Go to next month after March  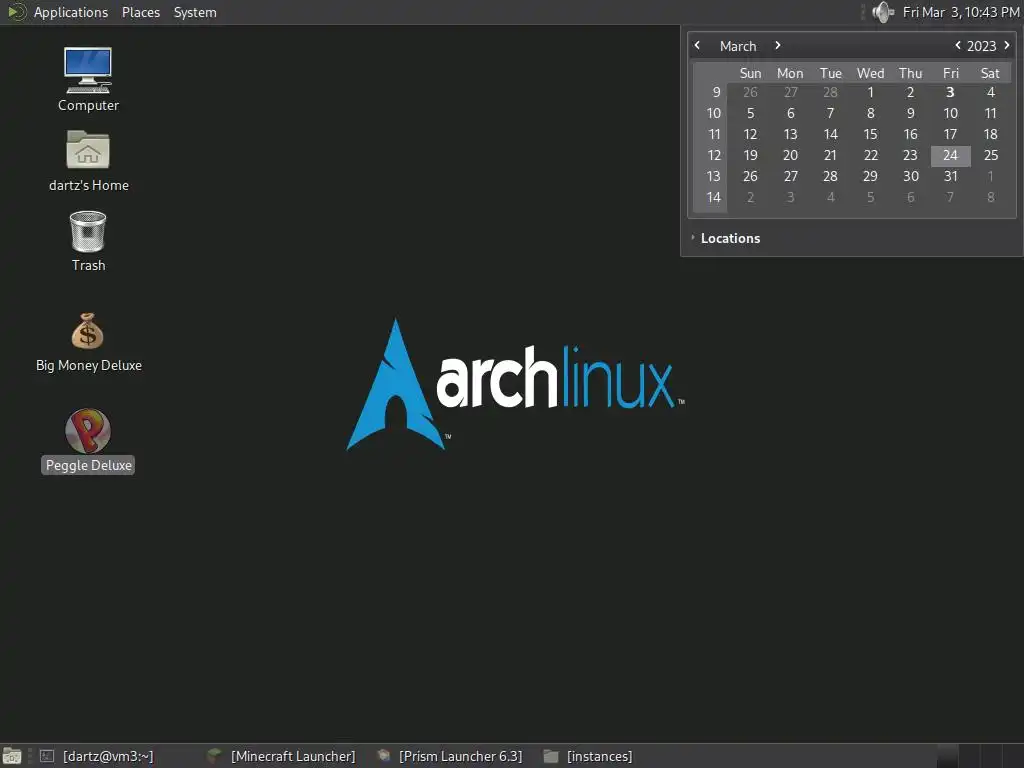coord(777,45)
